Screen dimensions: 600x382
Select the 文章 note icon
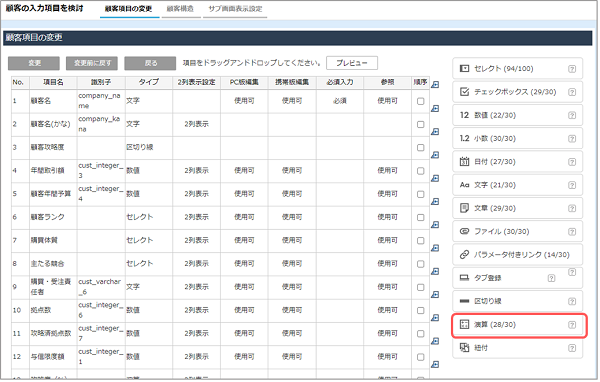pos(464,208)
